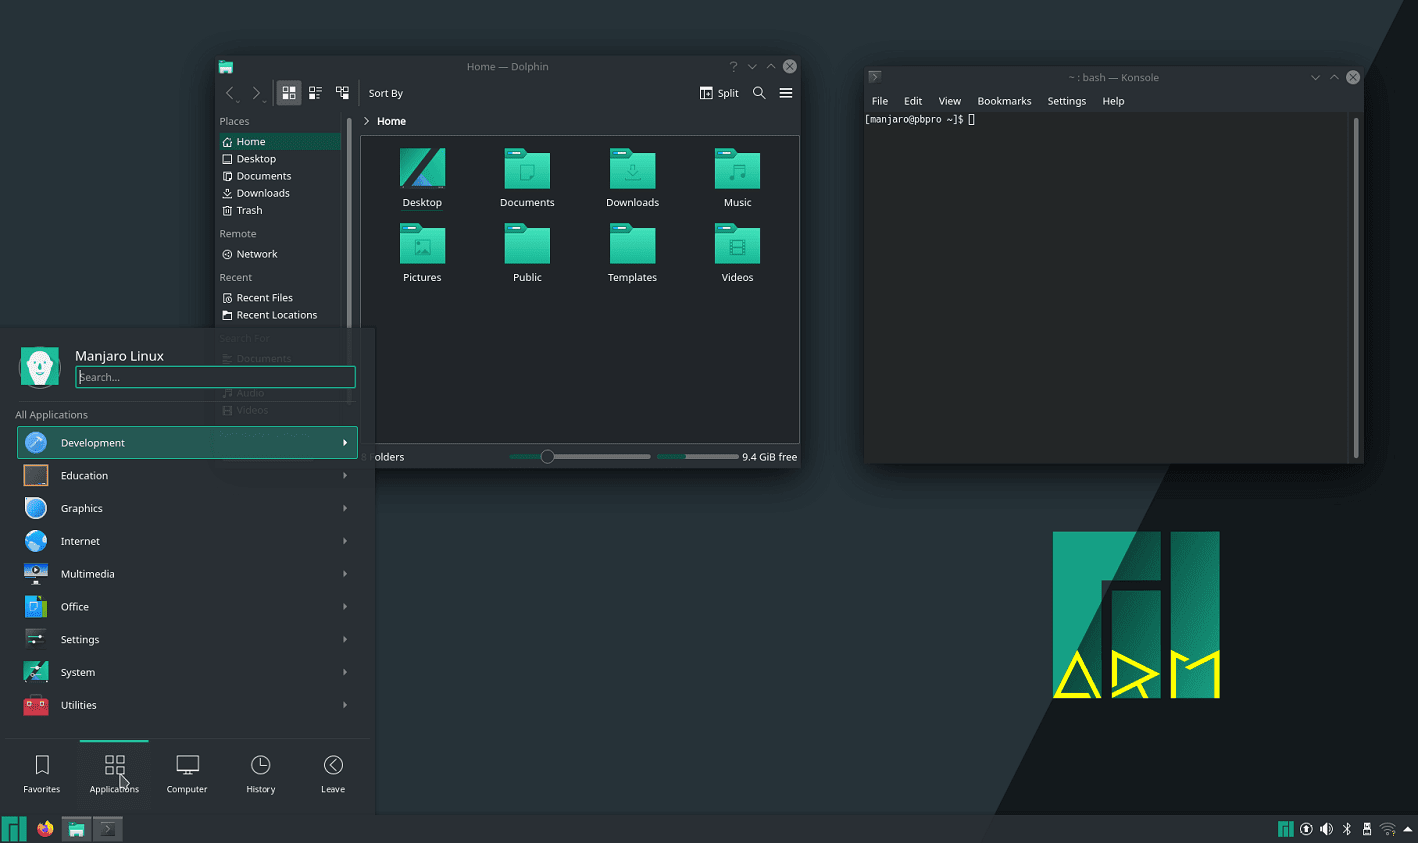Click the 9.4 GiB free space bar
The height and width of the screenshot is (843, 1418).
tap(697, 457)
